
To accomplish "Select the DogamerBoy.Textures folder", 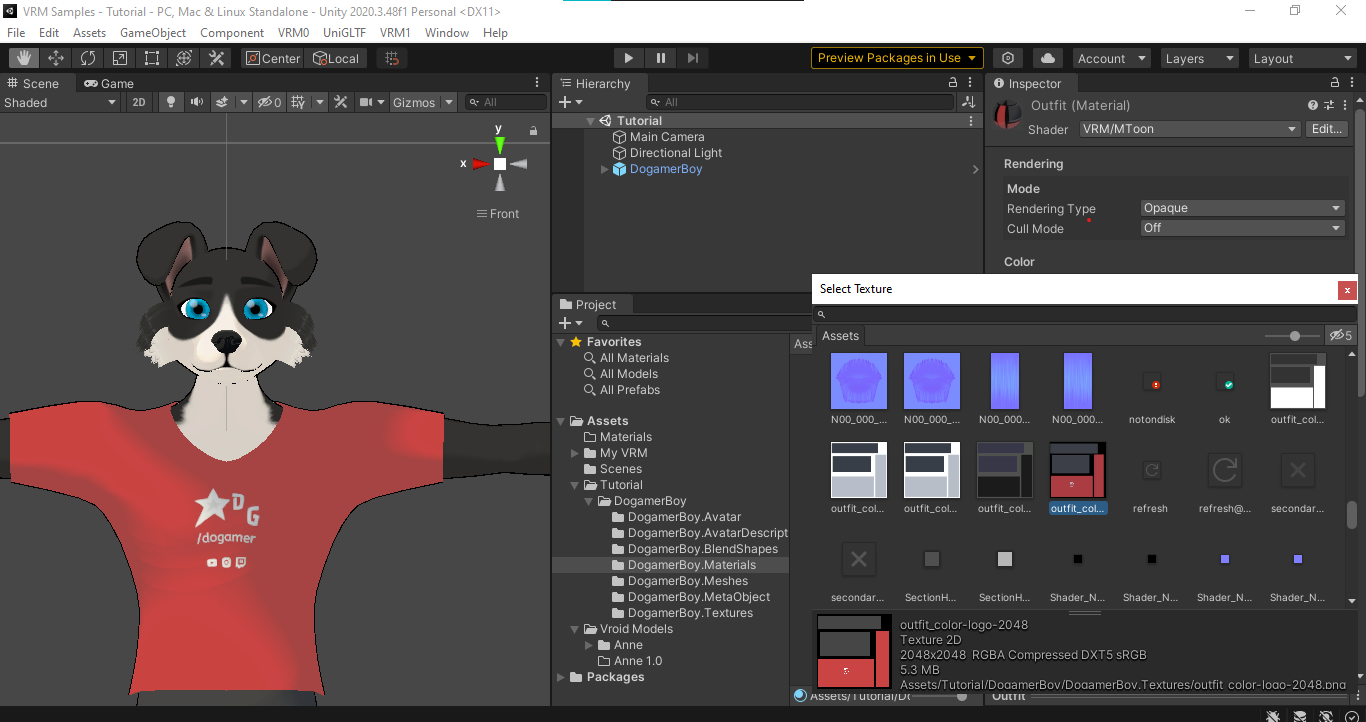I will pyautogui.click(x=690, y=613).
